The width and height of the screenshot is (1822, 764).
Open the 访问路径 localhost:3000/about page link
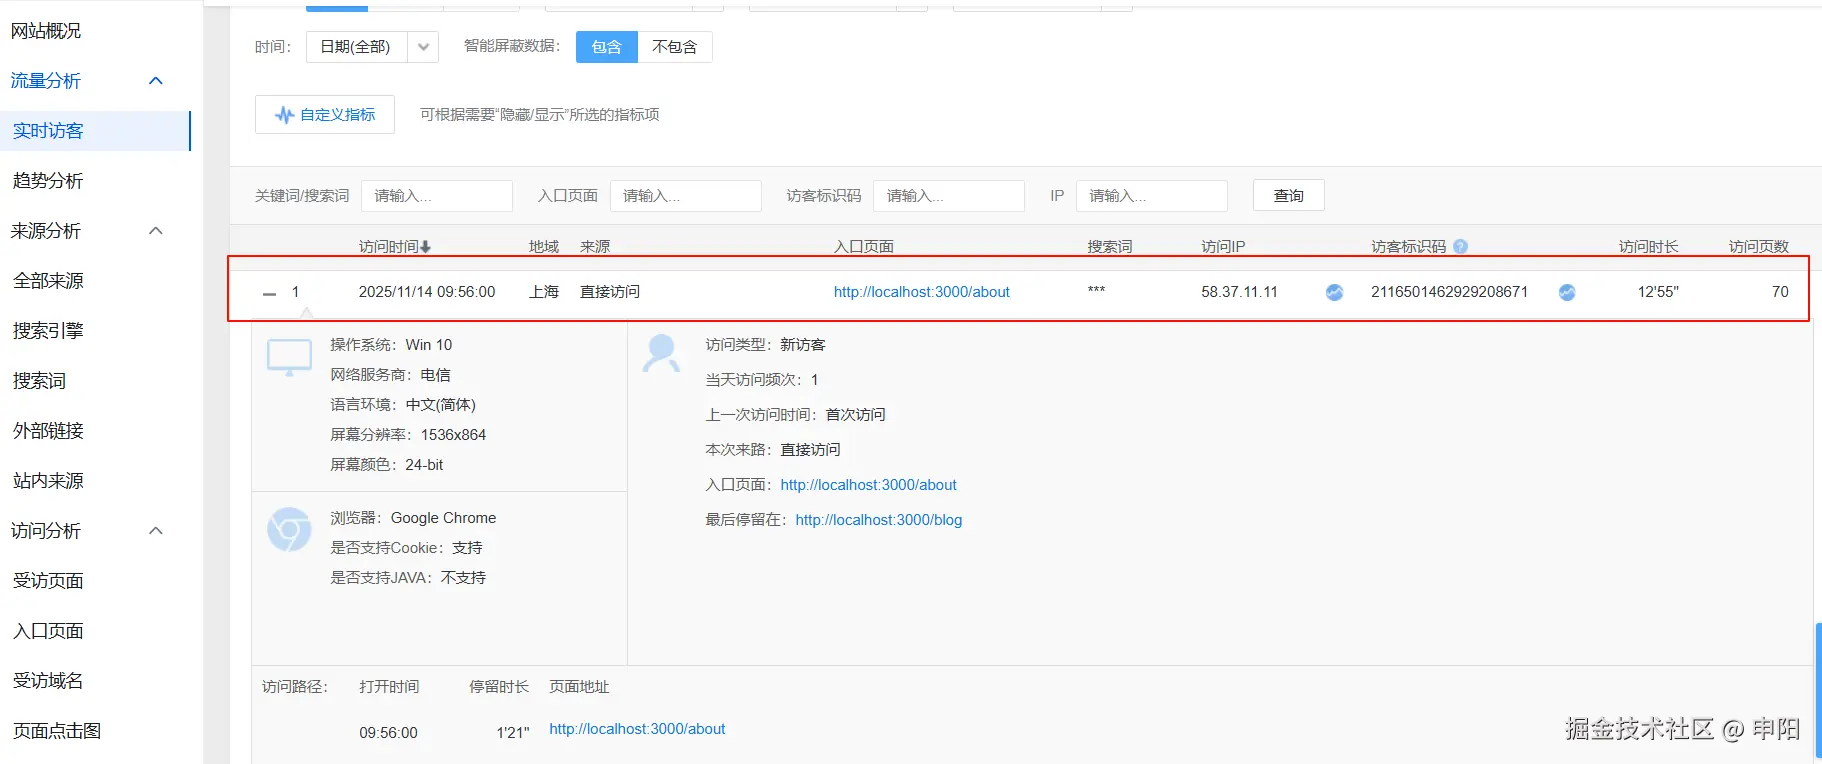pyautogui.click(x=637, y=729)
